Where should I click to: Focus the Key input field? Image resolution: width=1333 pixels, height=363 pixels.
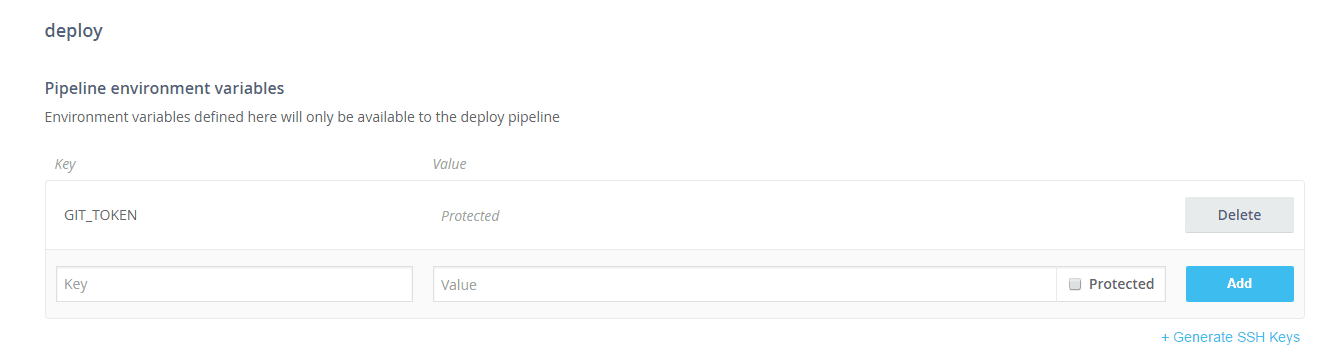click(x=234, y=284)
